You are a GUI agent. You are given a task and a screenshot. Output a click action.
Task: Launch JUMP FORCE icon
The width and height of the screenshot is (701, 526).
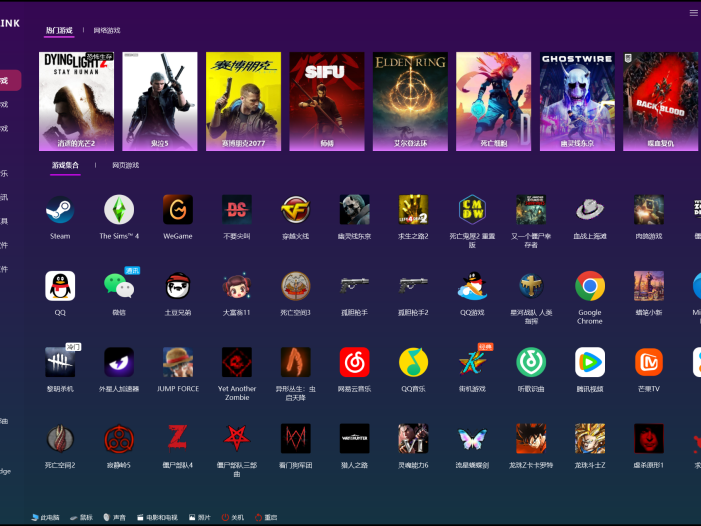coord(178,362)
